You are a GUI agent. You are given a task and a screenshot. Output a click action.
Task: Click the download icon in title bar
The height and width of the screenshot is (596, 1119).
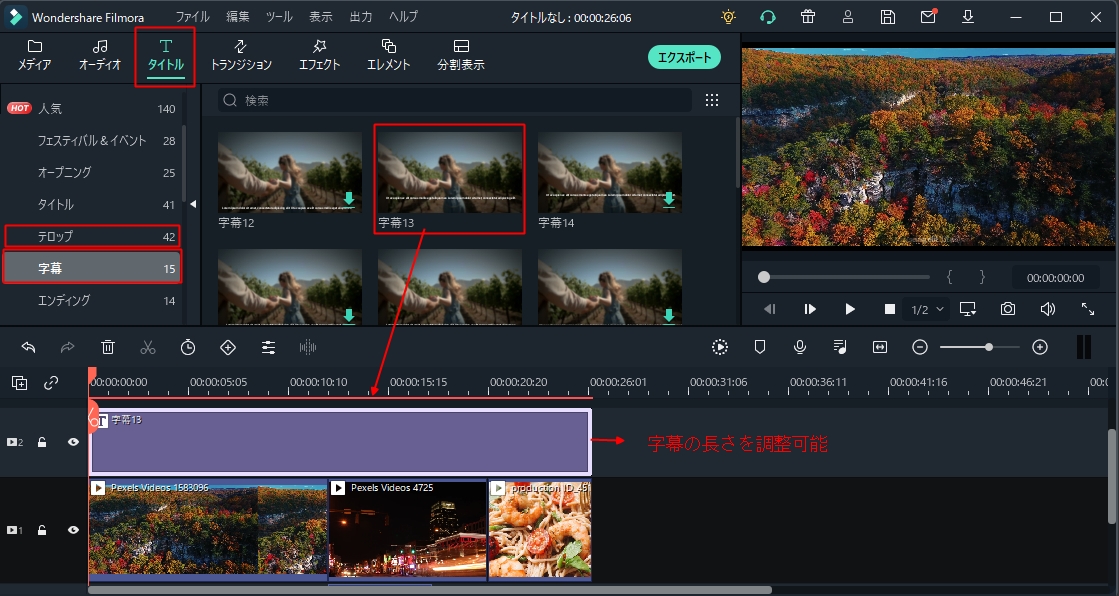click(968, 17)
